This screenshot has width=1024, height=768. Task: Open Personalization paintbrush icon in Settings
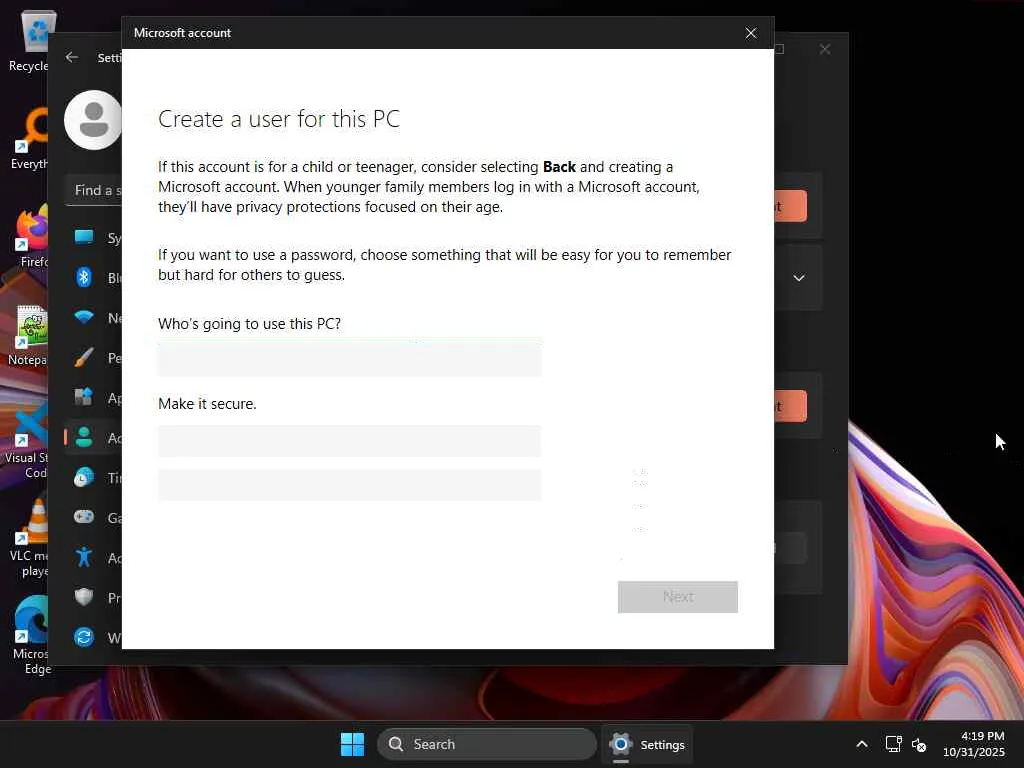[x=84, y=357]
